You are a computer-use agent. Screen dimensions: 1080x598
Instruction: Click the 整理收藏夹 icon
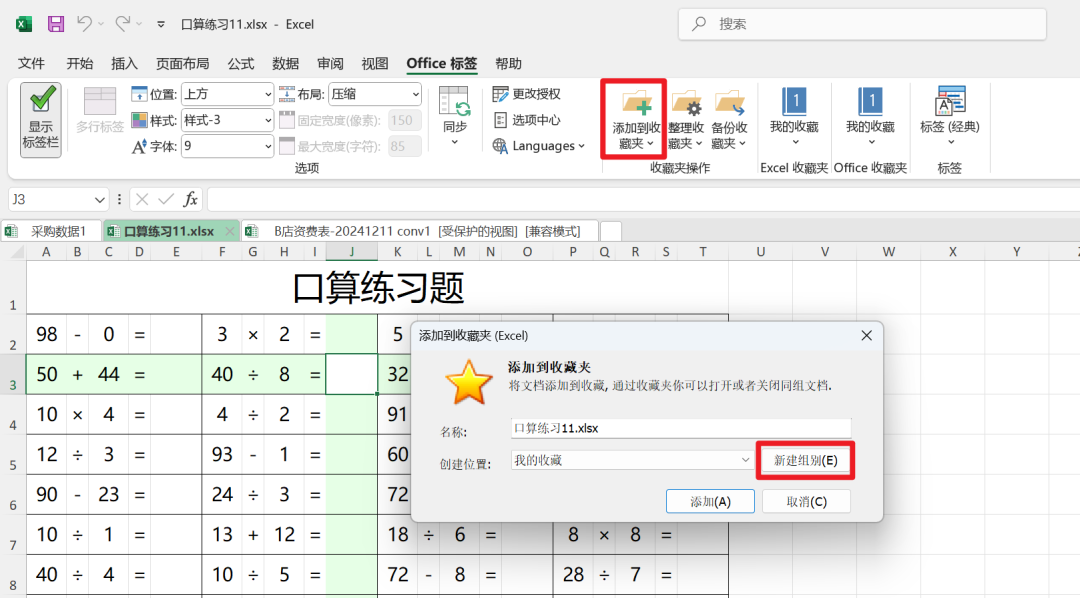pos(686,118)
